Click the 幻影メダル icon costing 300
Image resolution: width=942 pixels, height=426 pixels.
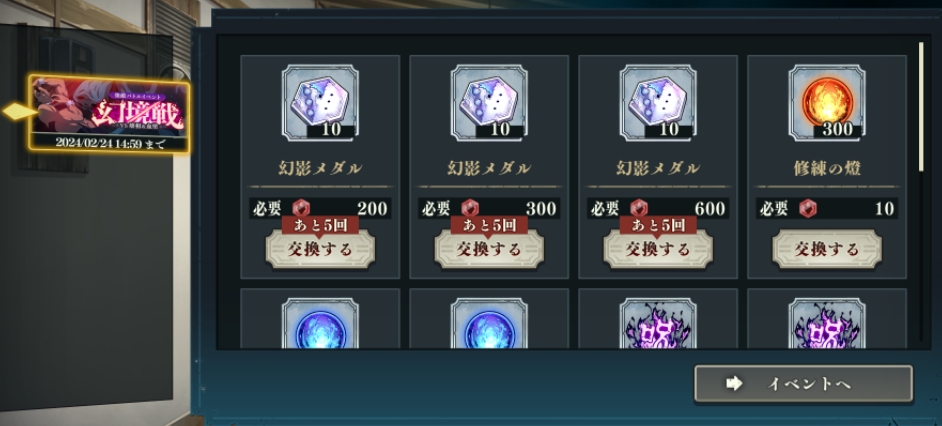coord(489,104)
